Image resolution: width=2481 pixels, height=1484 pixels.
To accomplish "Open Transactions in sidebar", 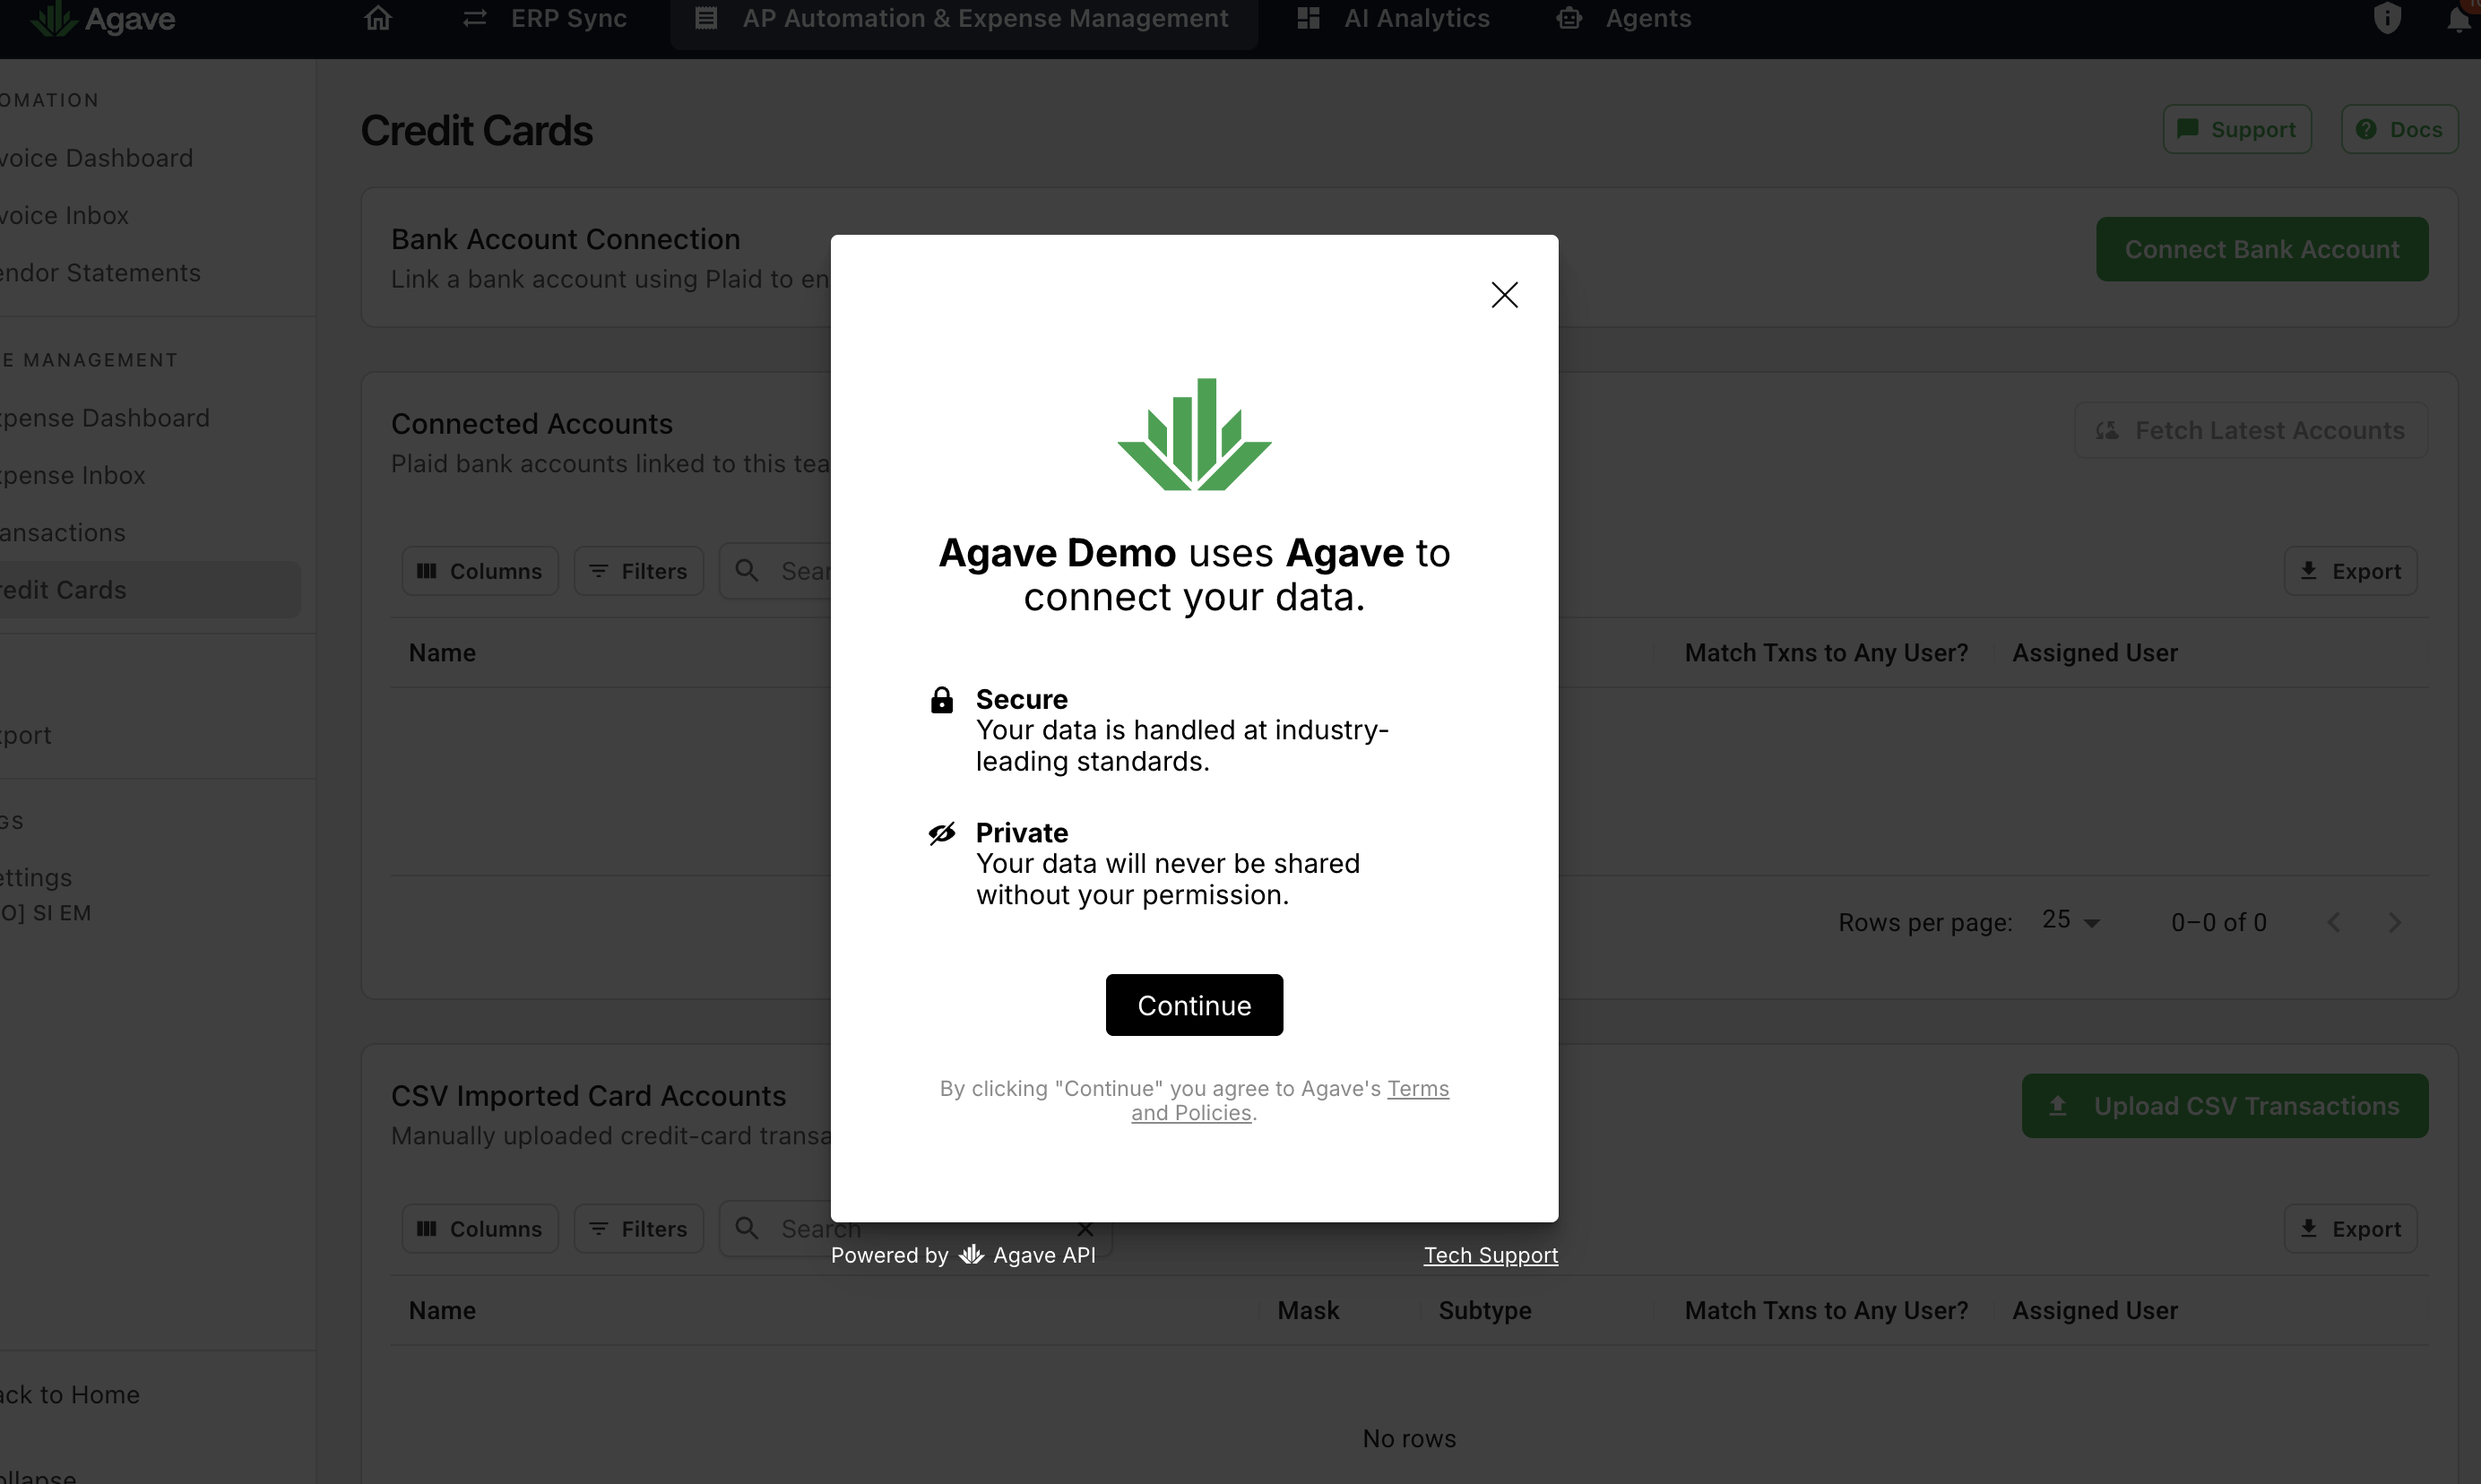I will 63,532.
